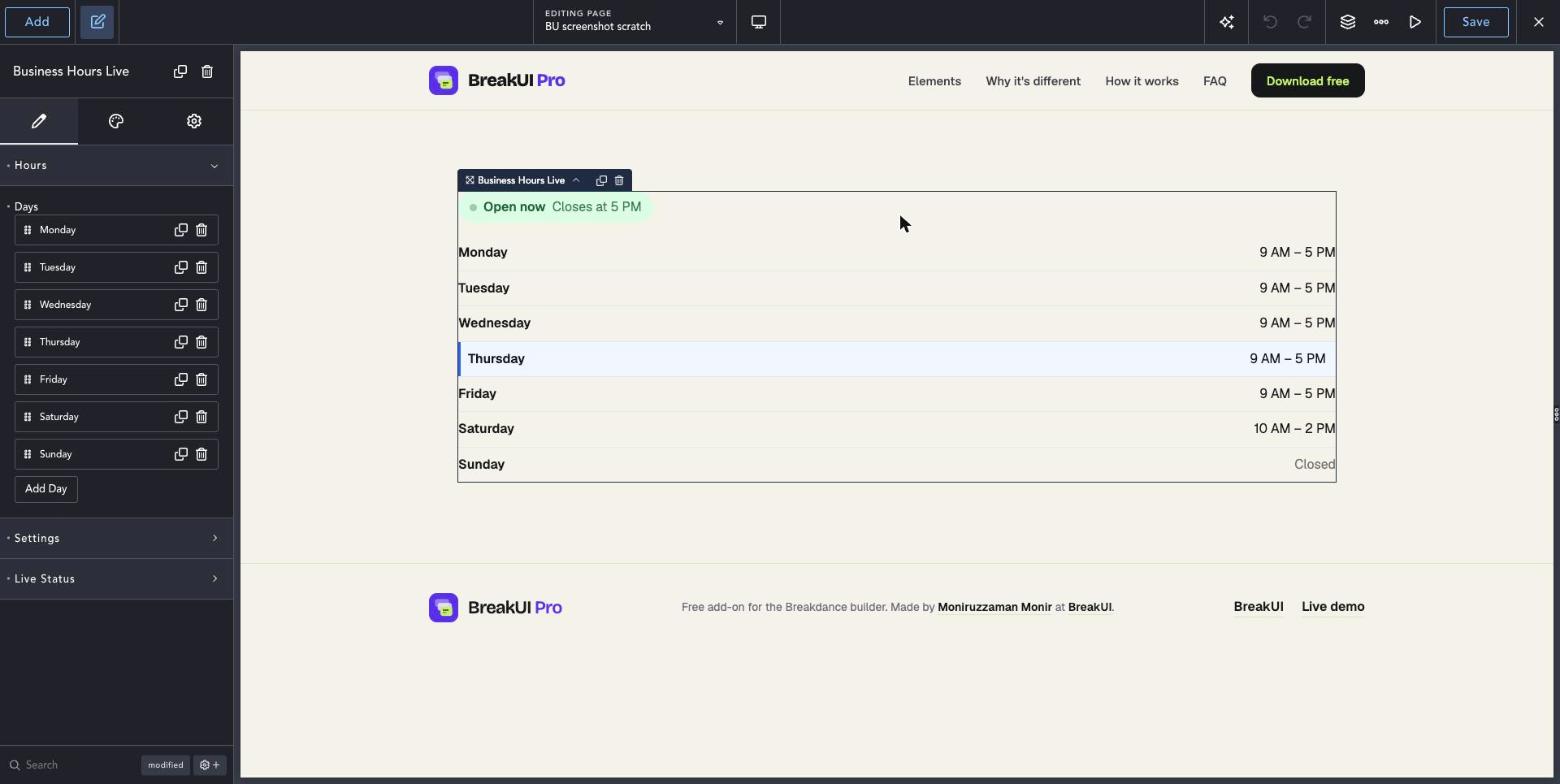Duplicate element from canvas selection toolbar
The image size is (1560, 784).
pyautogui.click(x=601, y=181)
